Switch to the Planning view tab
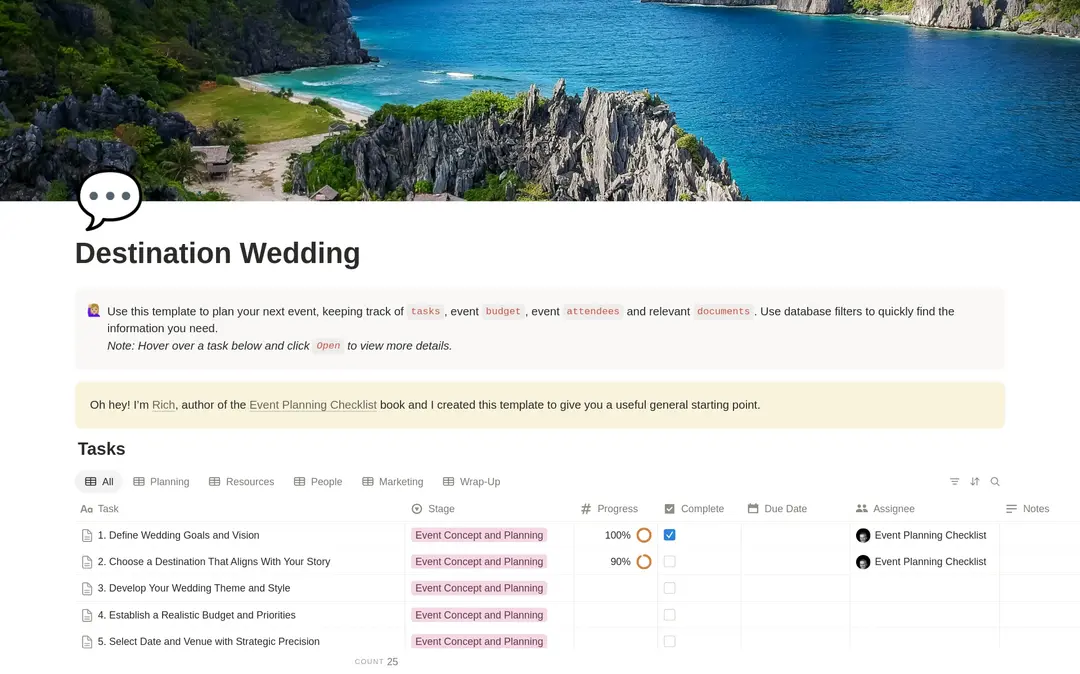 (161, 482)
